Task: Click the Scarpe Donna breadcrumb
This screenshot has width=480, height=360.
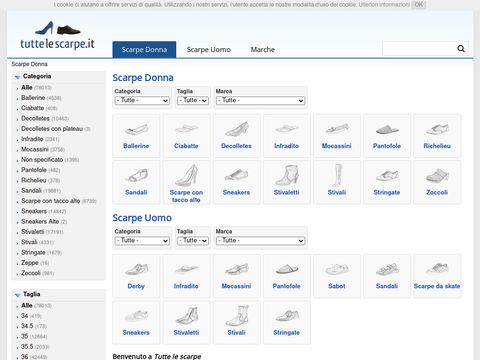Action: coord(29,64)
